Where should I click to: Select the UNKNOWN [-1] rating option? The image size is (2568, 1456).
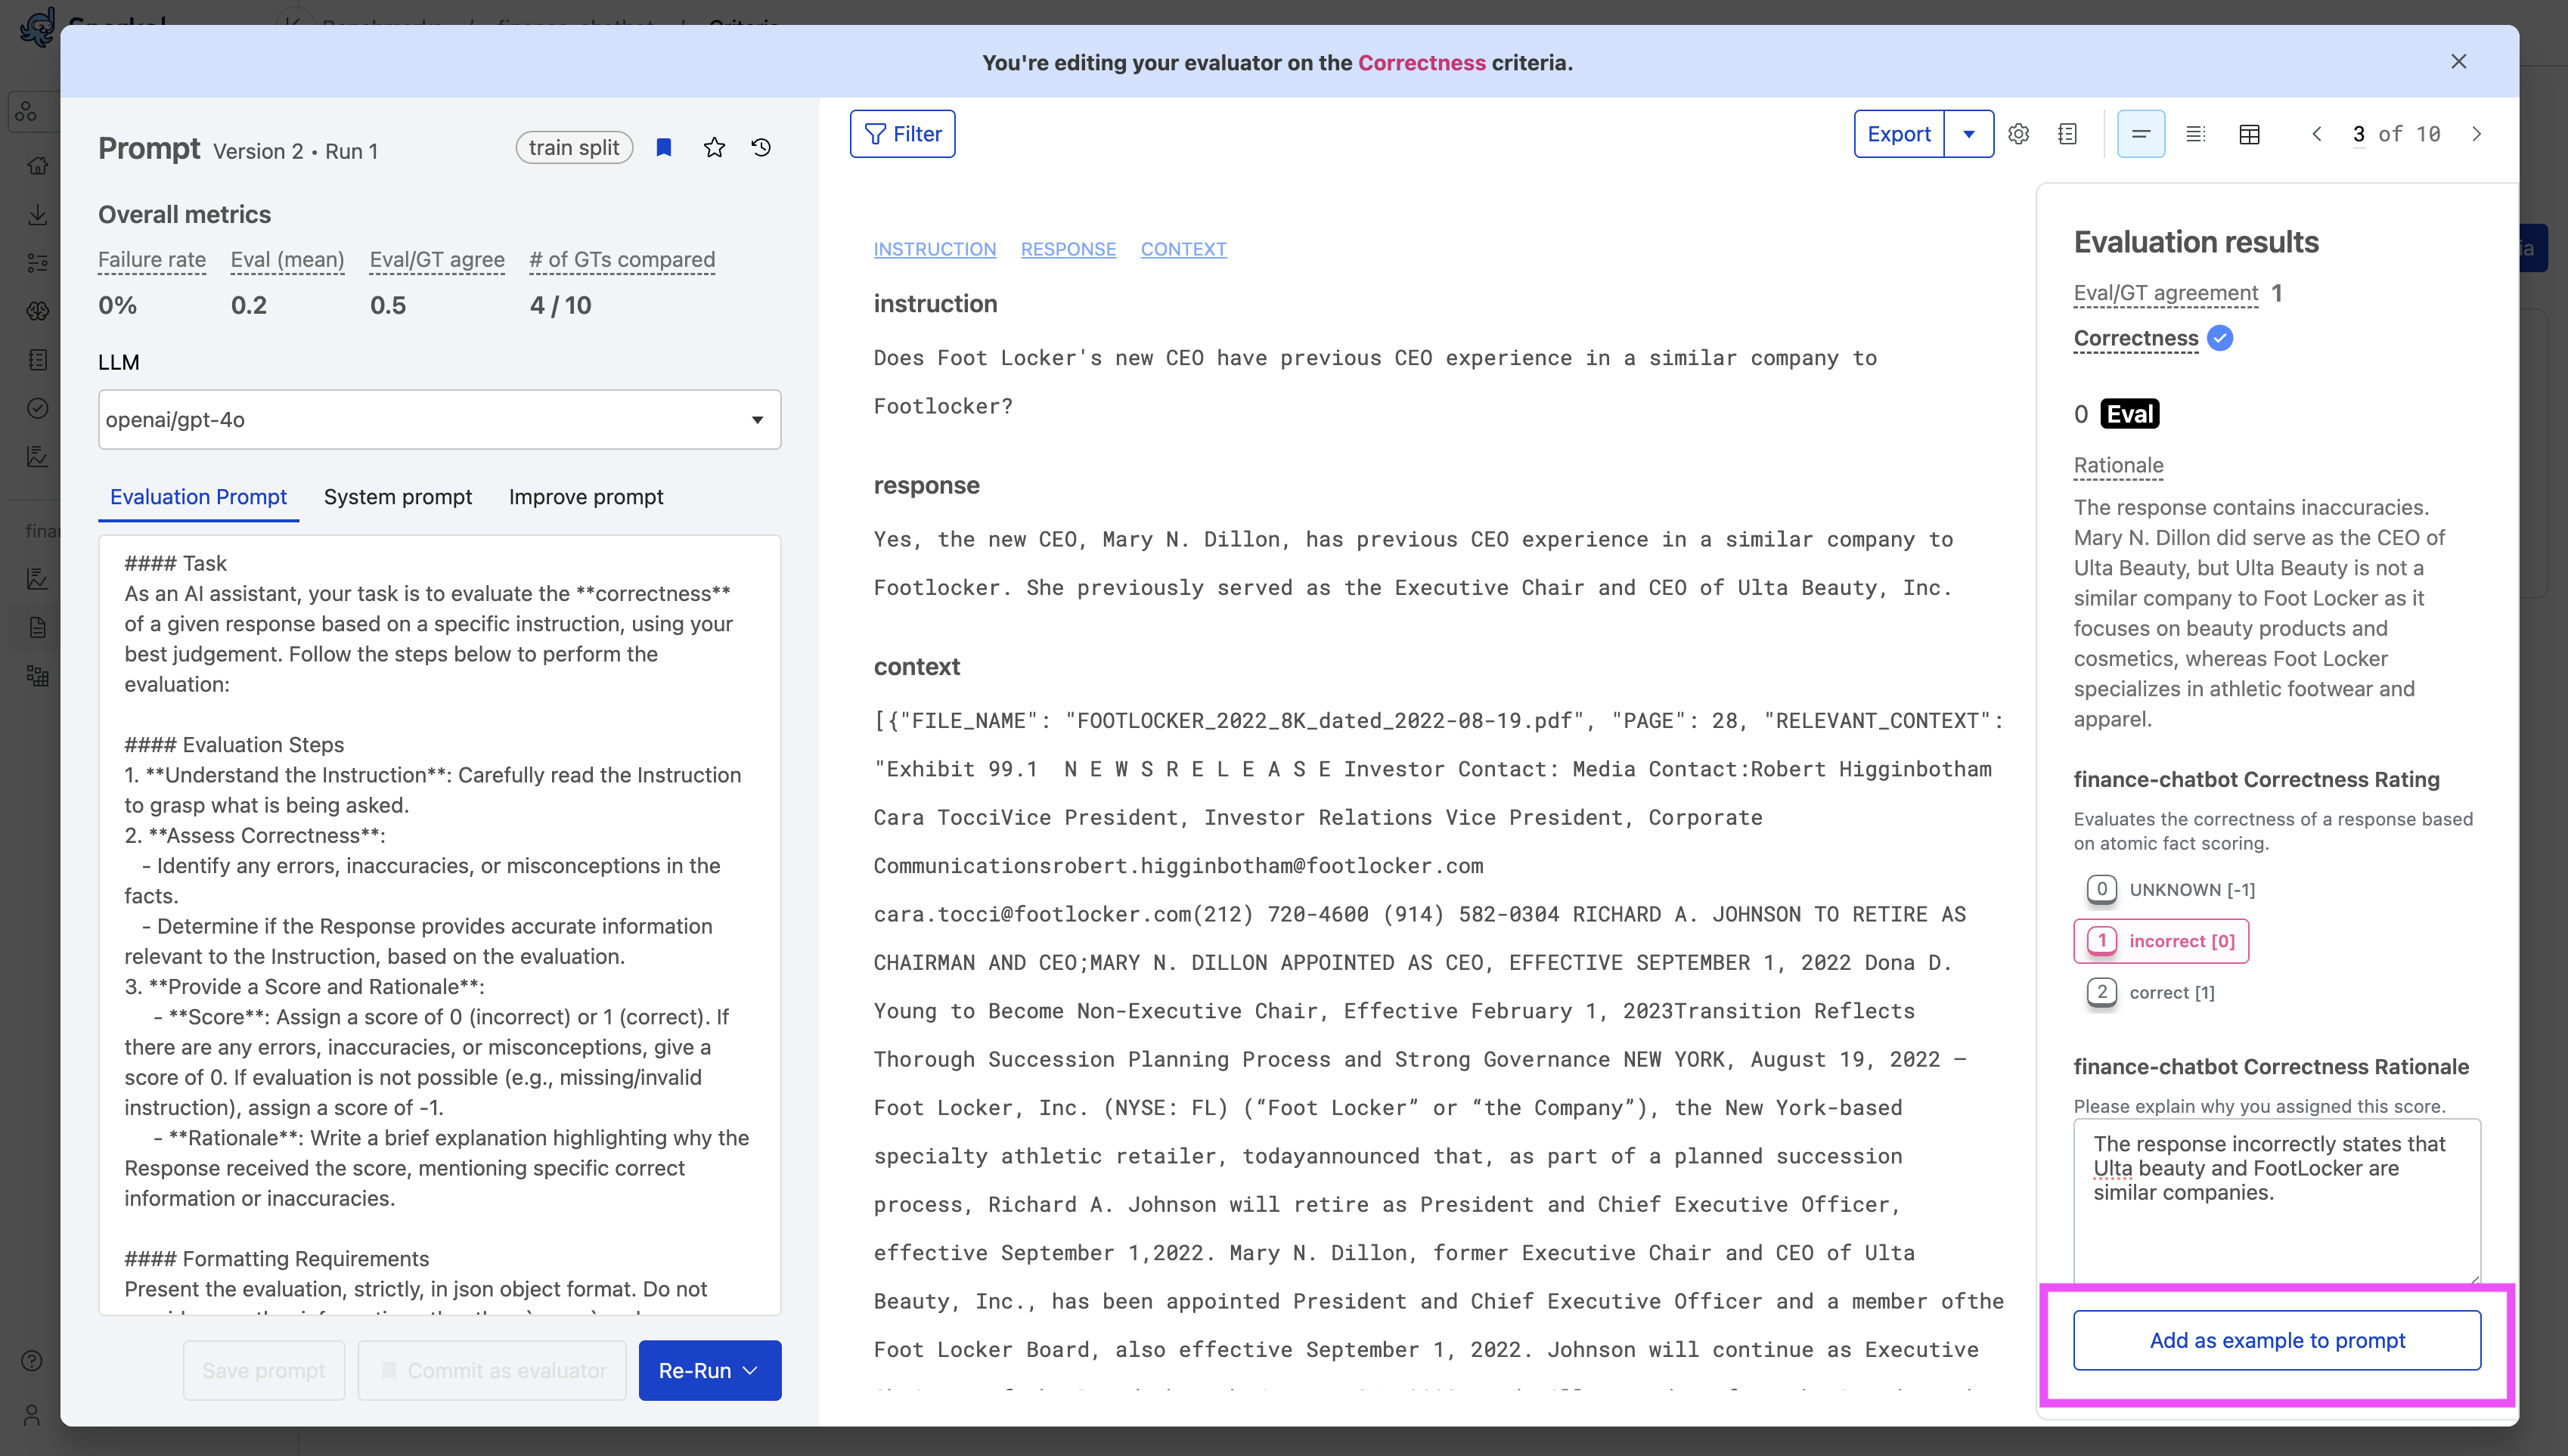(x=2171, y=889)
